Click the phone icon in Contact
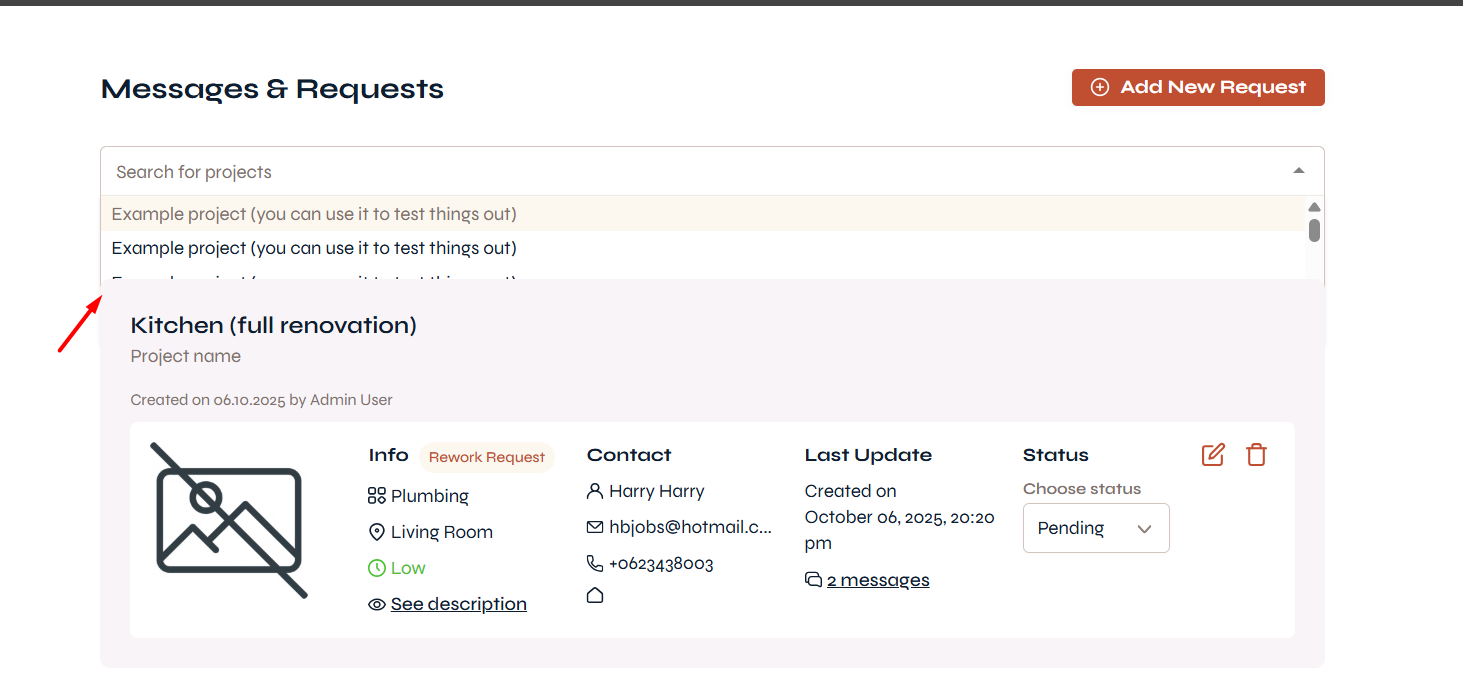Image resolution: width=1463 pixels, height=694 pixels. (595, 564)
